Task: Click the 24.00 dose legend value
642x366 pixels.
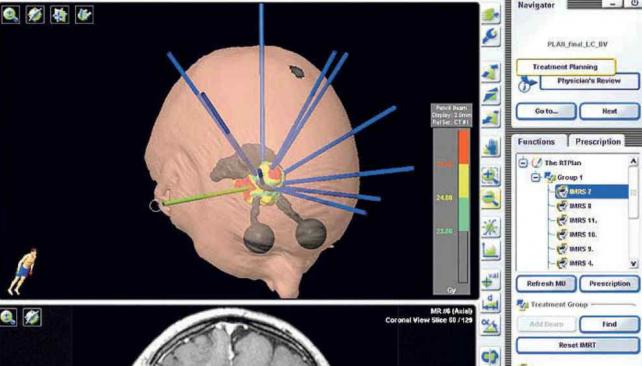Action: (x=444, y=198)
